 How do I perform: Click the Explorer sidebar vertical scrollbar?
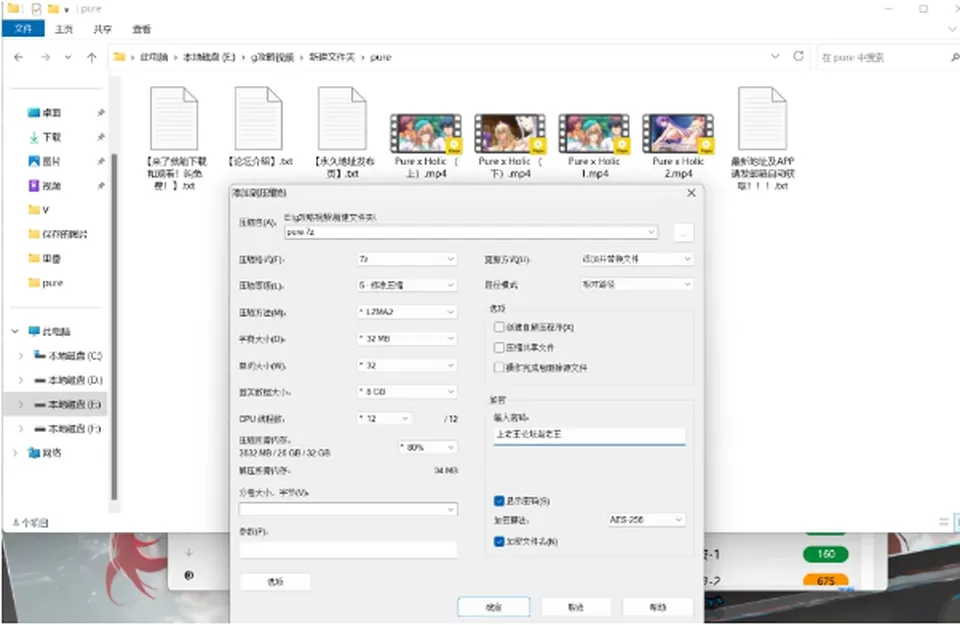pyautogui.click(x=113, y=326)
